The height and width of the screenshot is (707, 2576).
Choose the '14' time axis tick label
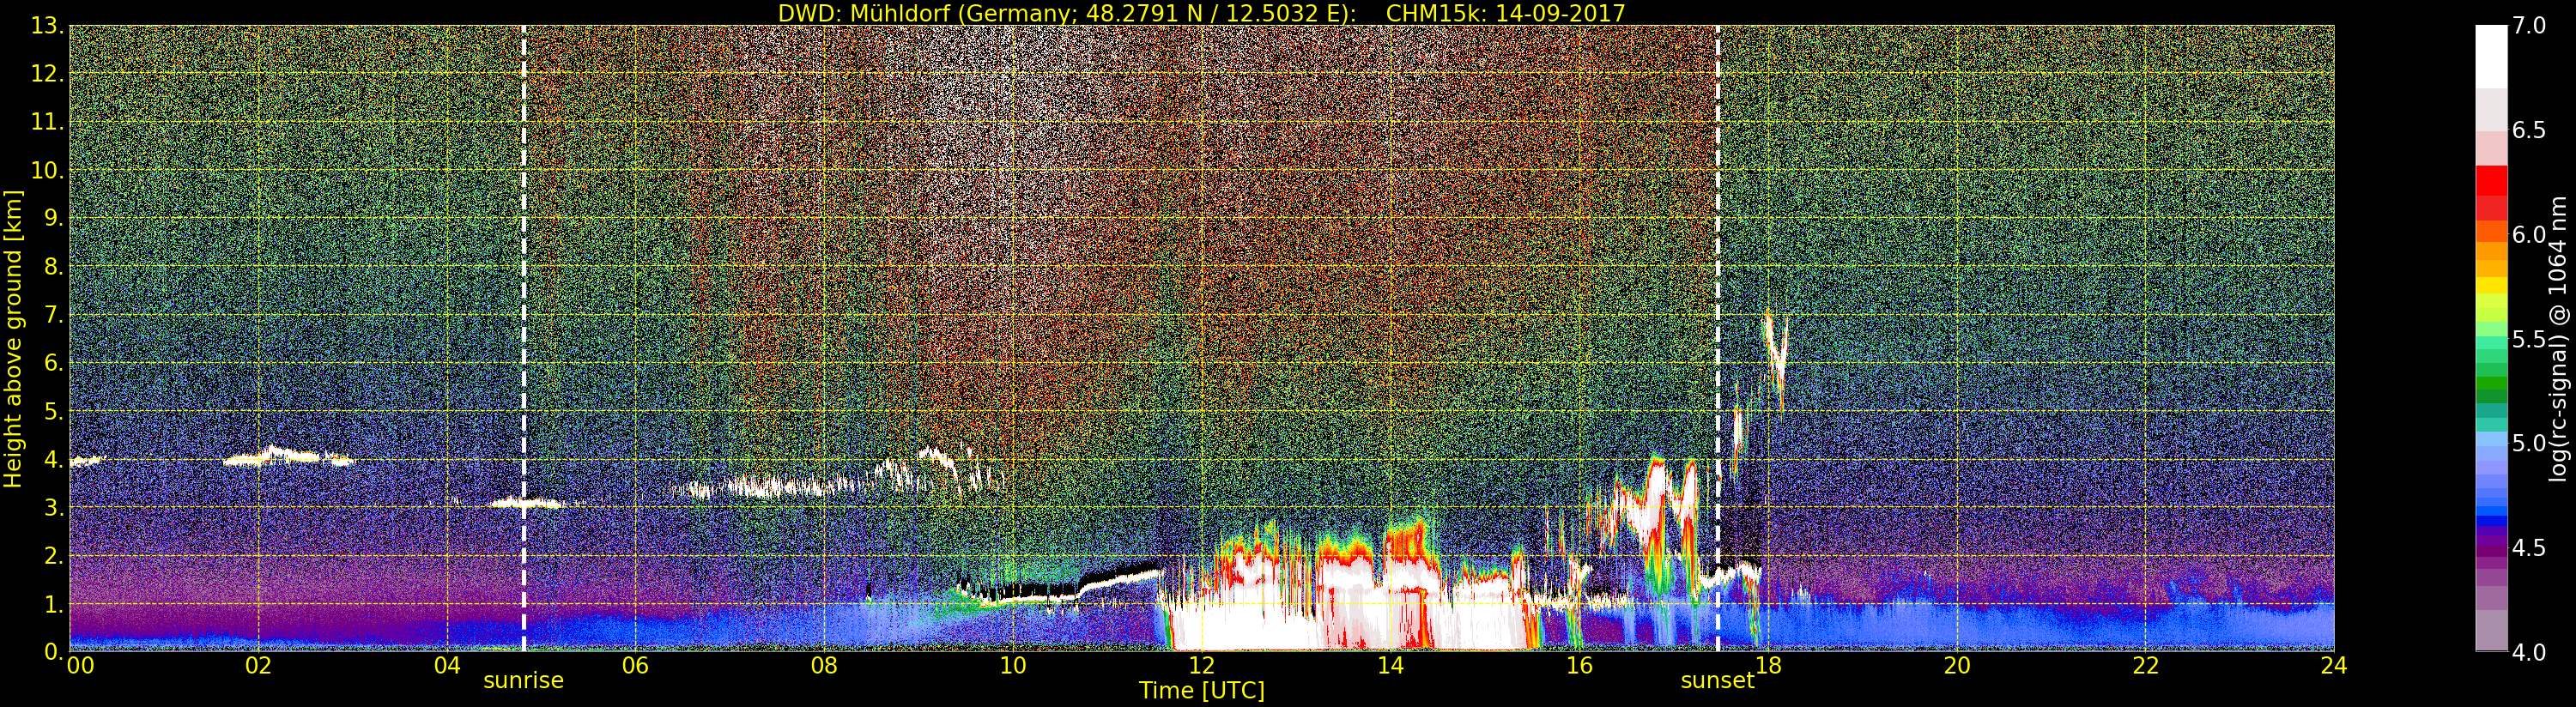(1390, 666)
